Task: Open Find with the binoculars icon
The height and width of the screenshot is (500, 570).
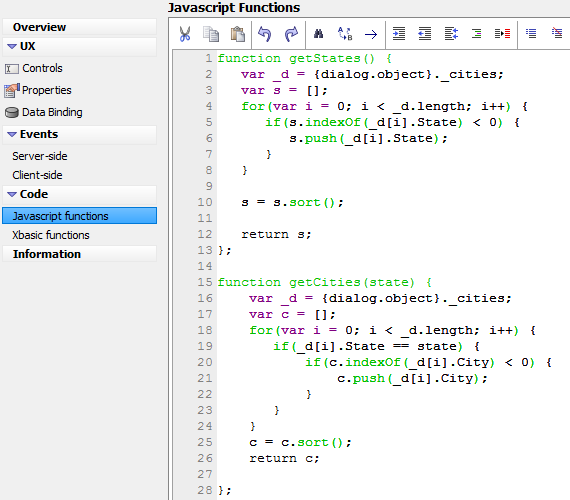Action: pos(318,34)
